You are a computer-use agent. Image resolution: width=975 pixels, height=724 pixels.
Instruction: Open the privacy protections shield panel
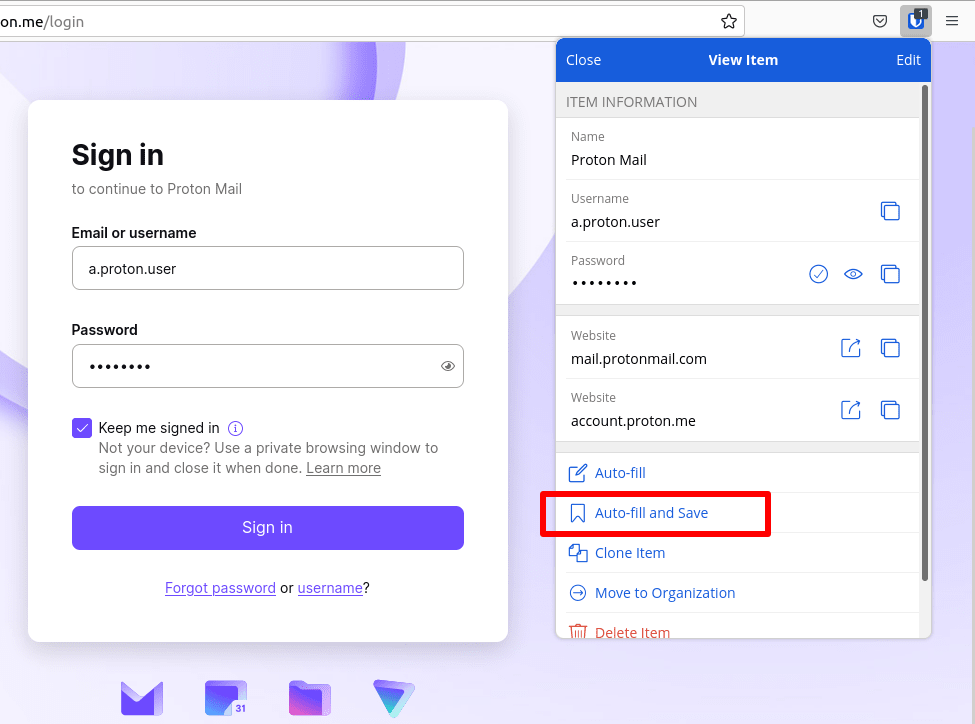(880, 21)
